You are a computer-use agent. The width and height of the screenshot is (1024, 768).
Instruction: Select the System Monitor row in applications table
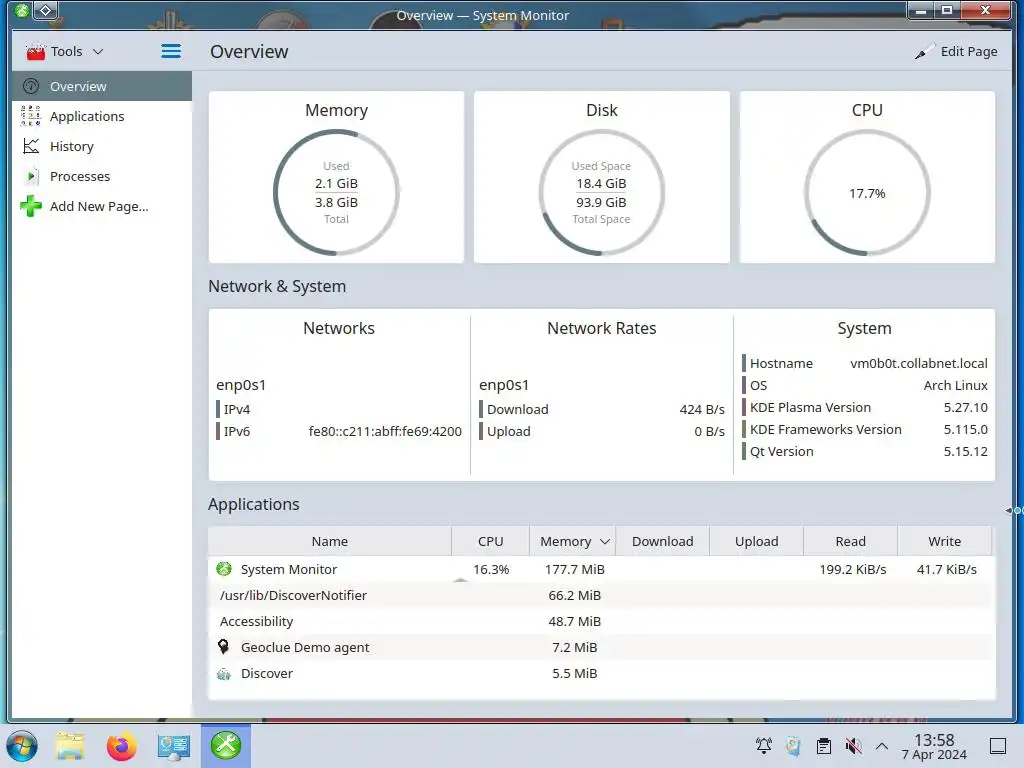[x=601, y=569]
